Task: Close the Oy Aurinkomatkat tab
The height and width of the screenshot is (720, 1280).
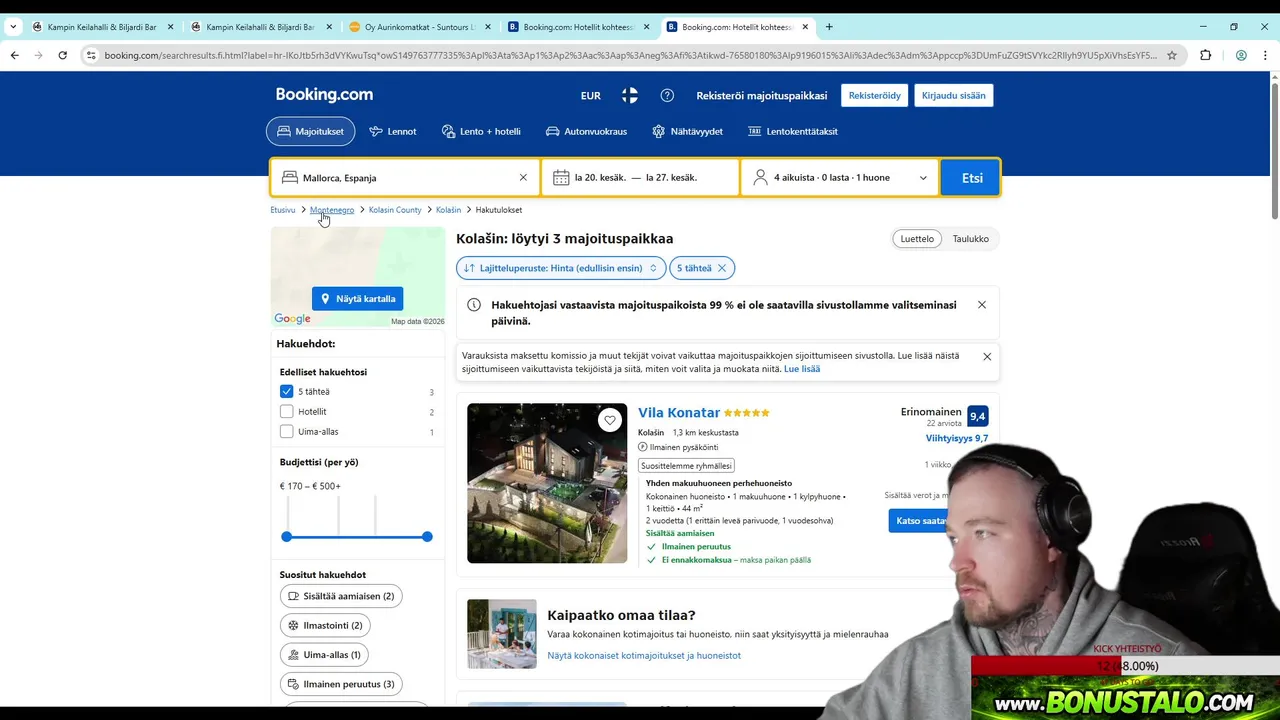Action: pyautogui.click(x=487, y=27)
